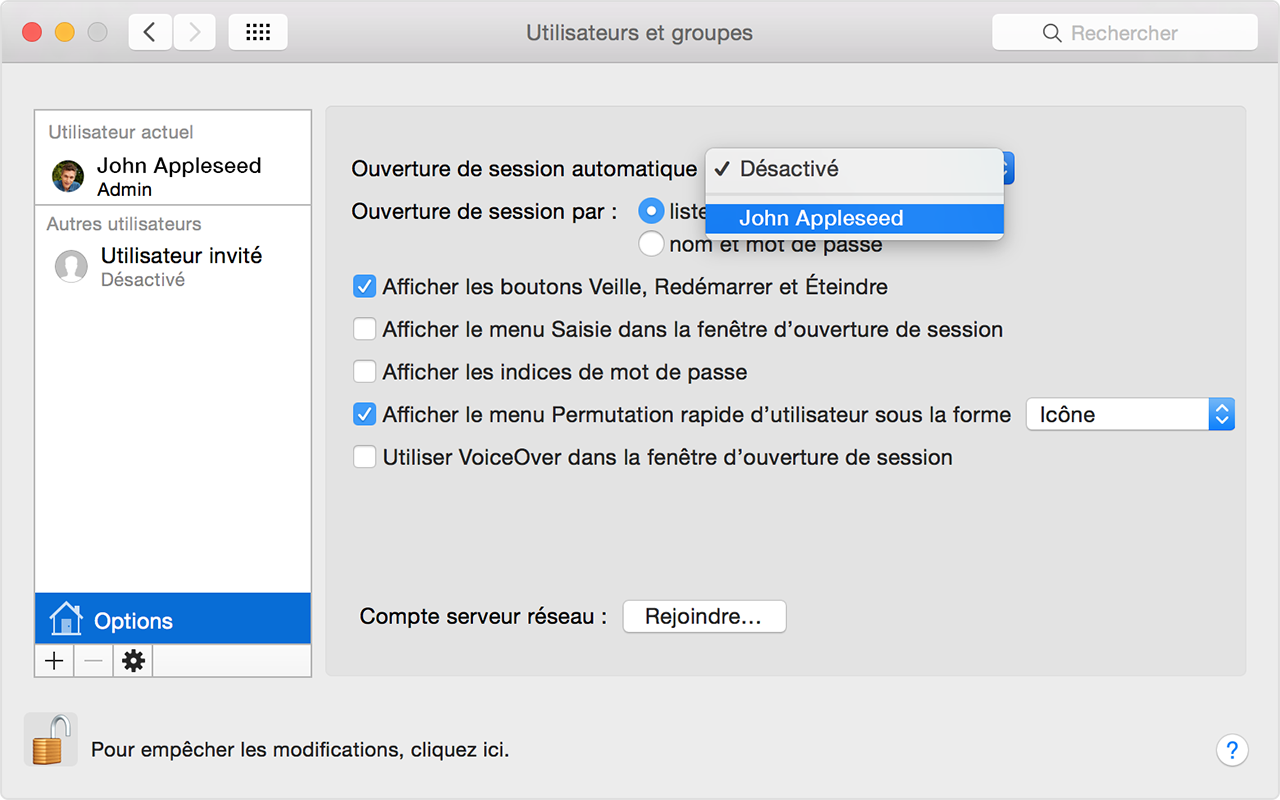This screenshot has width=1280, height=800.
Task: Select 'nom et mot de passe' radio button
Action: tap(651, 243)
